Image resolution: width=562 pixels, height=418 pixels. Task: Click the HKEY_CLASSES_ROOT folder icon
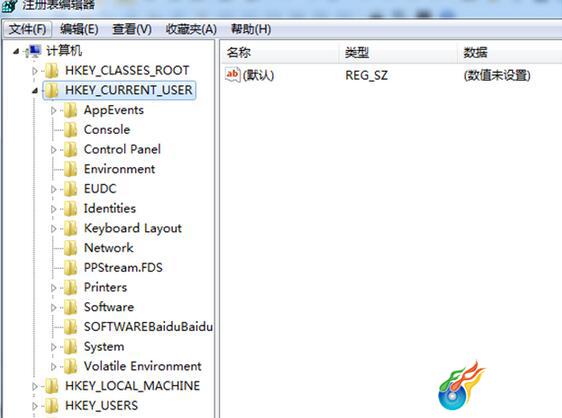52,71
